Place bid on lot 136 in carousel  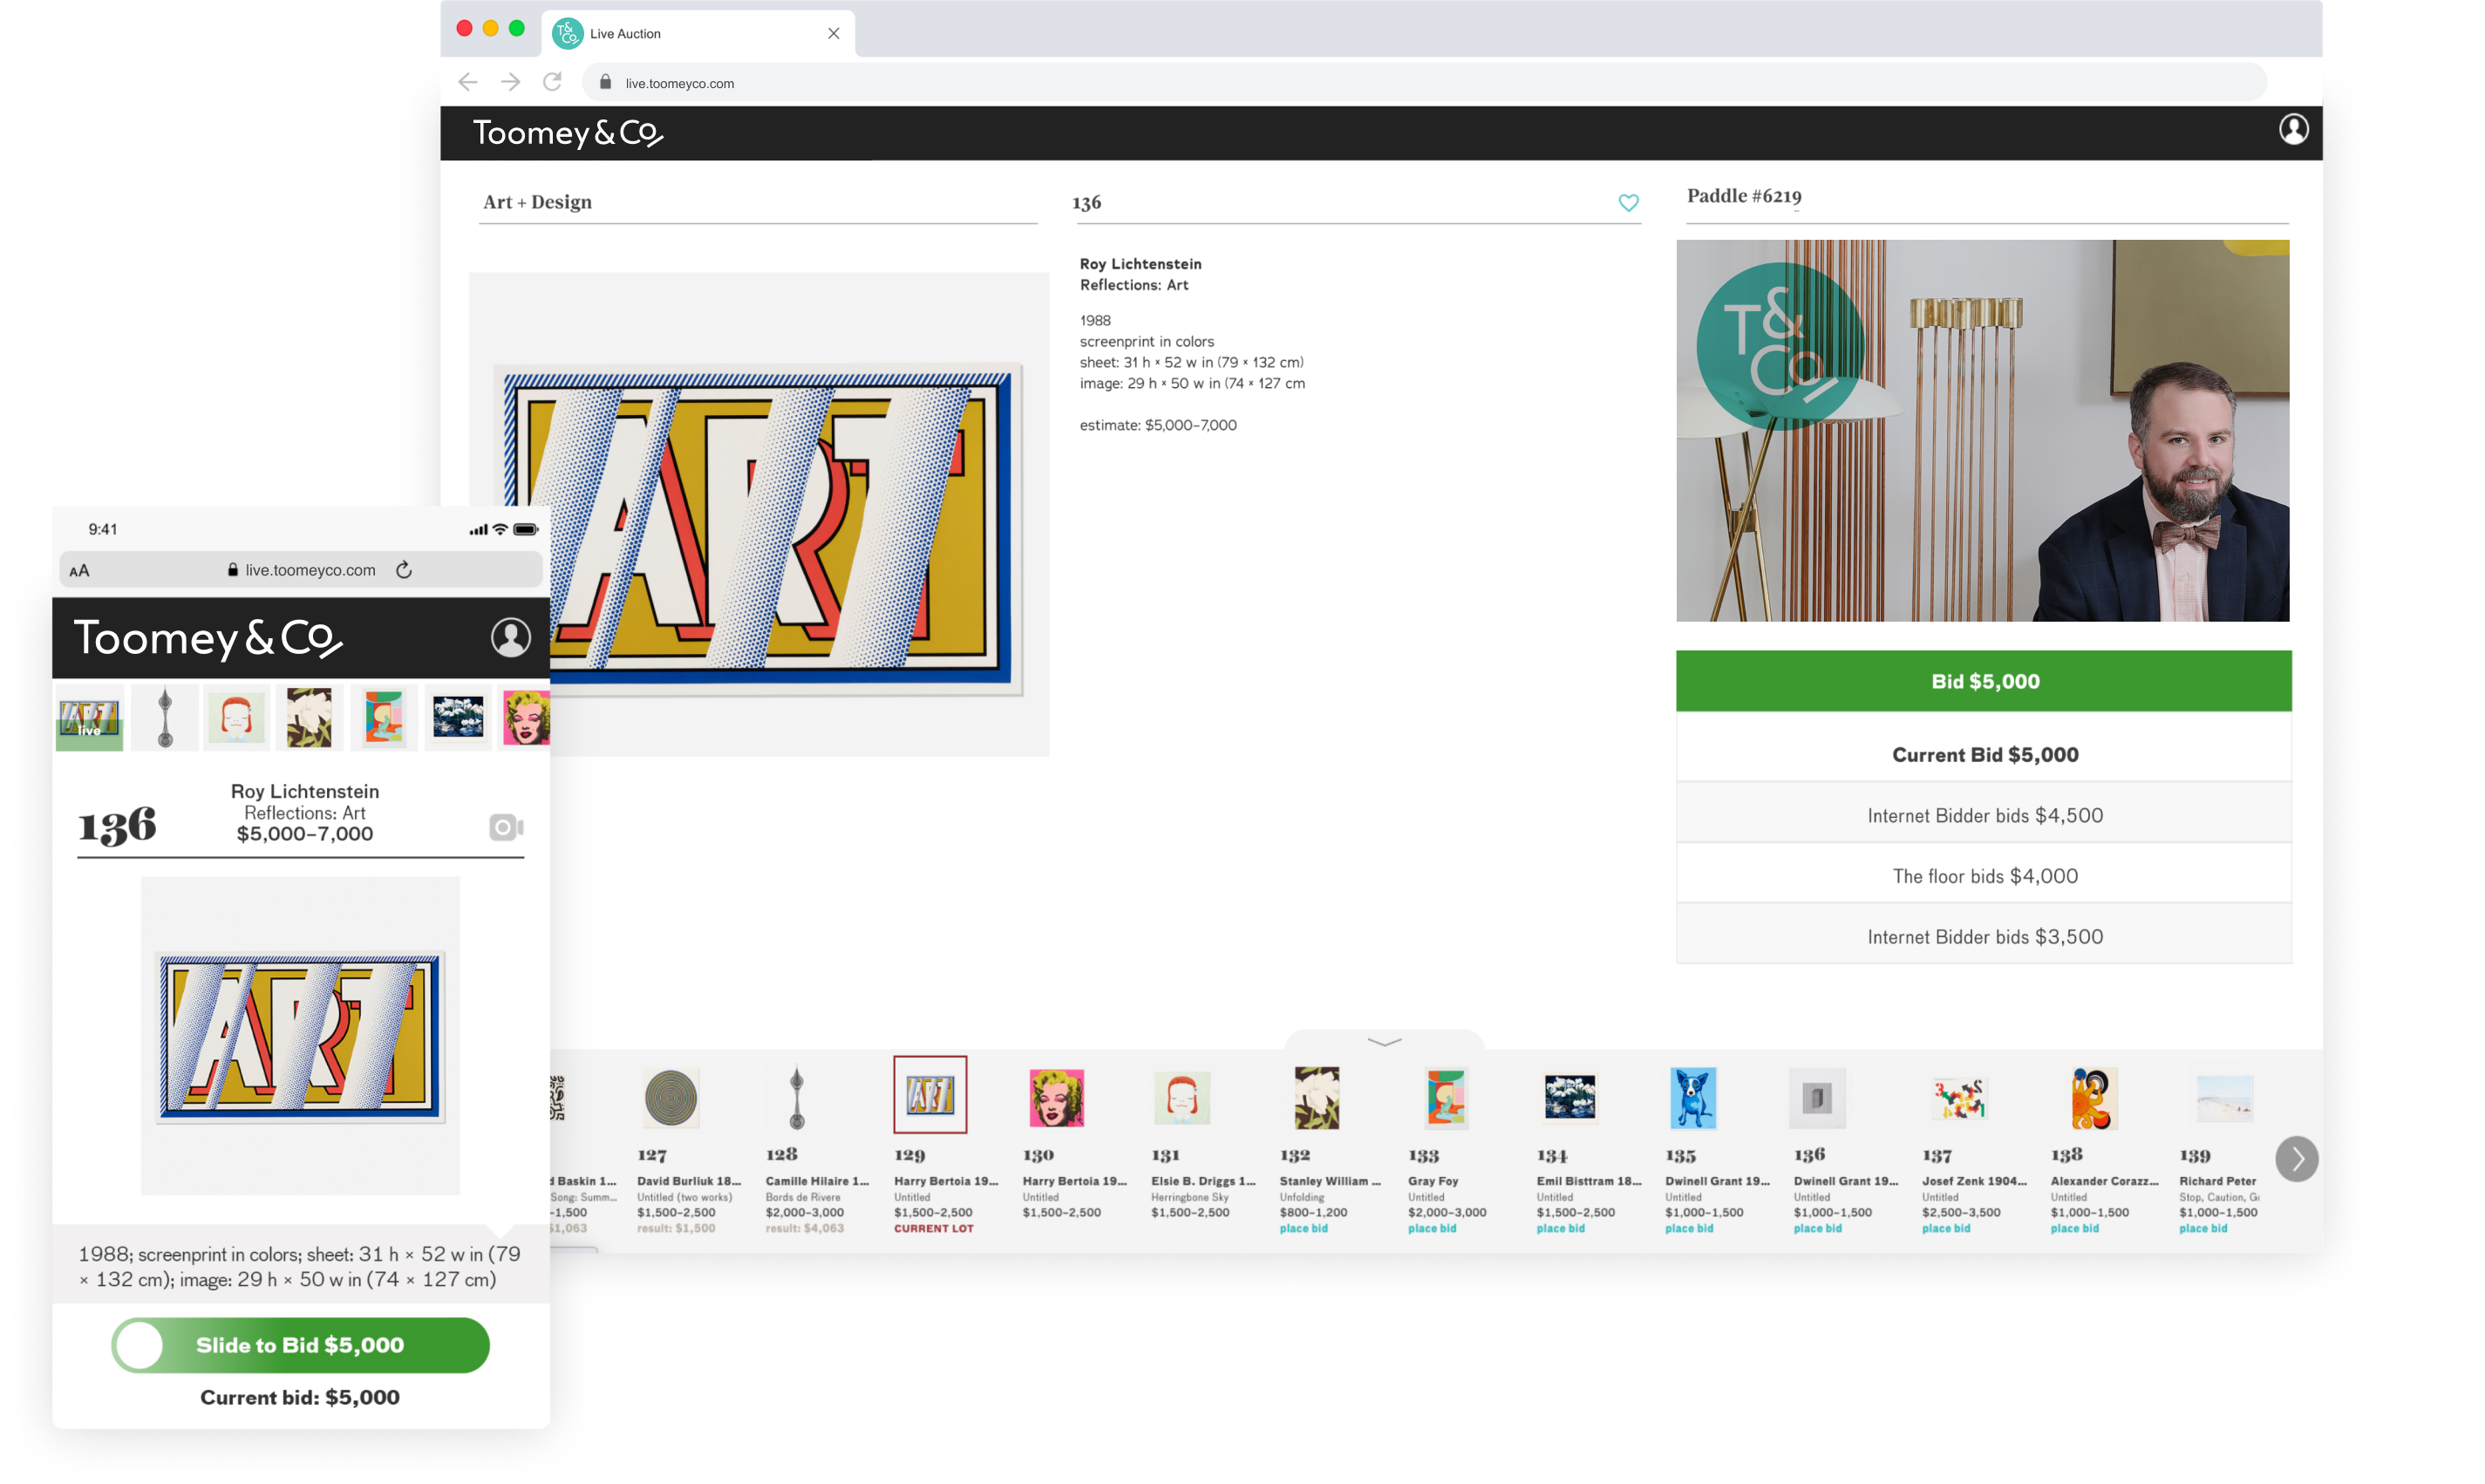click(x=1817, y=1228)
